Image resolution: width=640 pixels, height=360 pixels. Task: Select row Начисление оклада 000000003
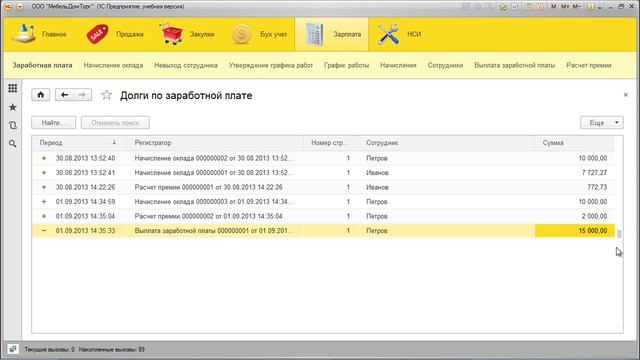pyautogui.click(x=323, y=202)
